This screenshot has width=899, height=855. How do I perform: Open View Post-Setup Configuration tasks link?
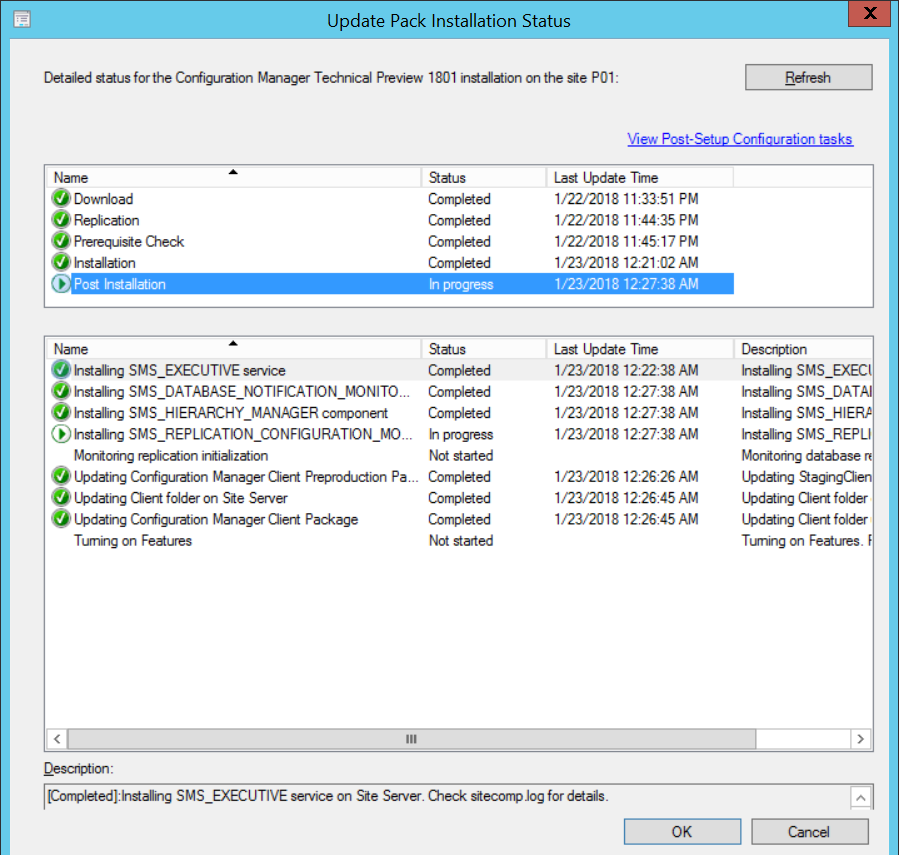click(740, 139)
